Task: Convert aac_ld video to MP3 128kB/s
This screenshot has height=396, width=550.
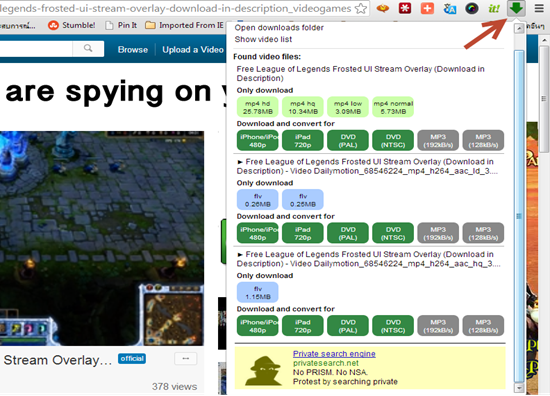Action: tap(483, 233)
